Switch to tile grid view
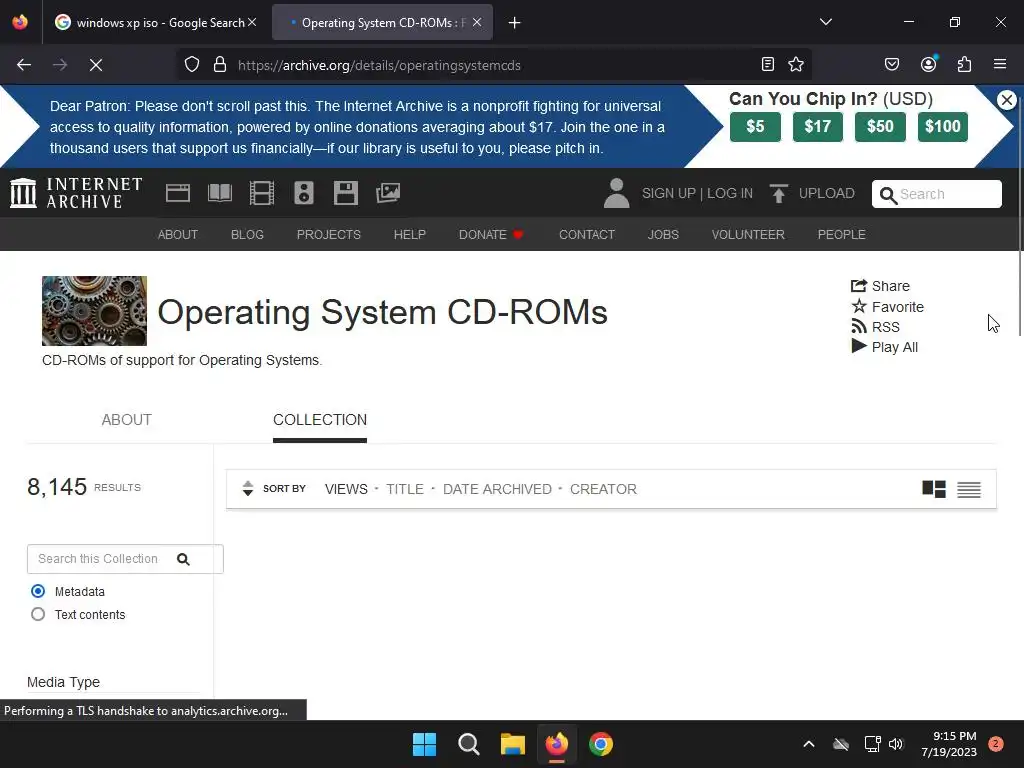The height and width of the screenshot is (768, 1024). [934, 489]
